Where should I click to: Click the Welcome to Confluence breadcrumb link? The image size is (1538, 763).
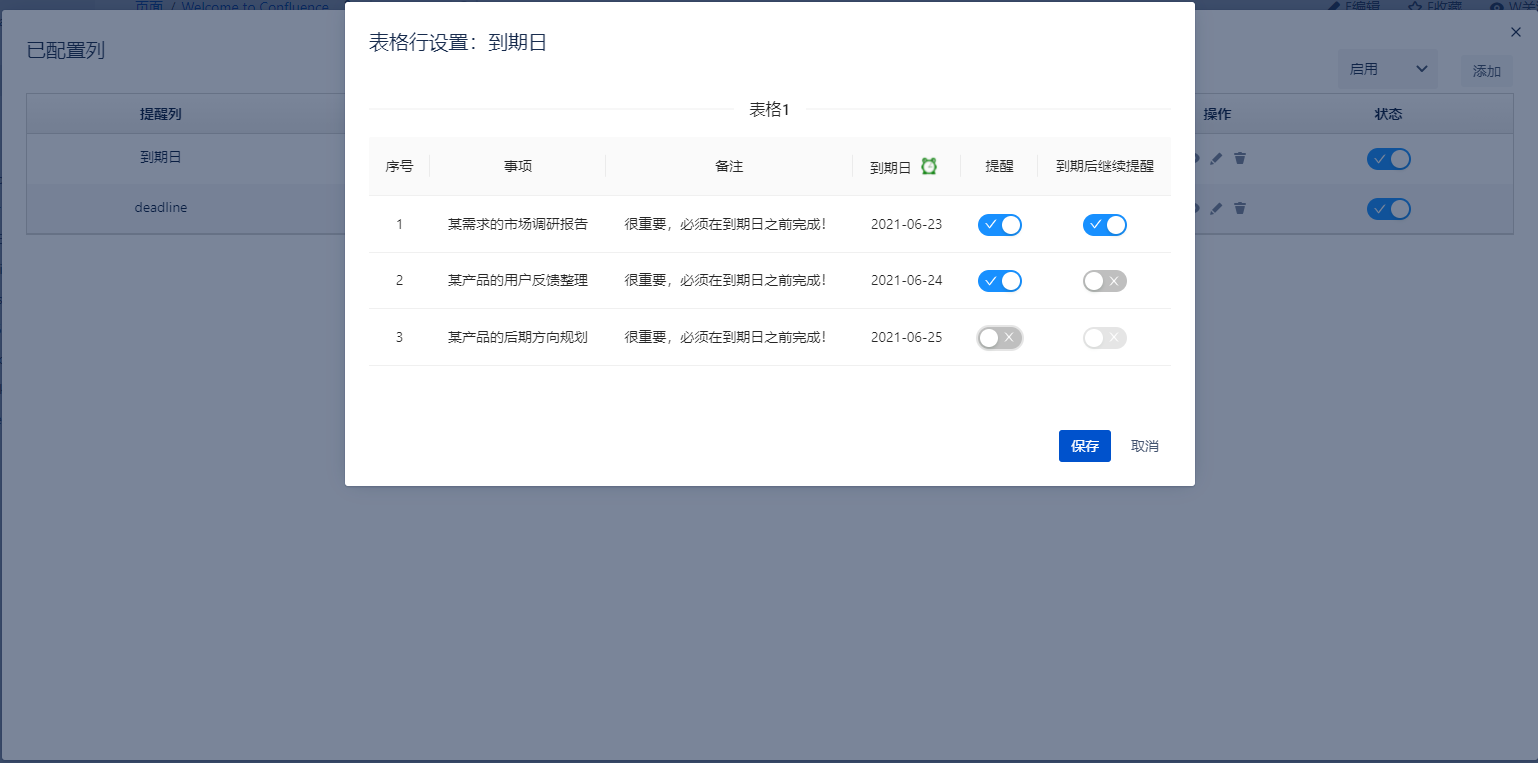click(255, 7)
